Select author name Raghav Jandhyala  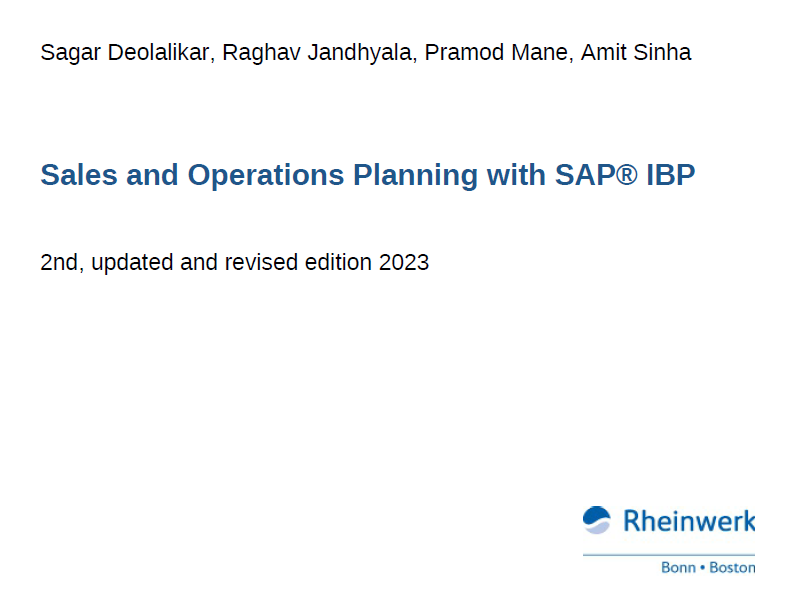317,53
